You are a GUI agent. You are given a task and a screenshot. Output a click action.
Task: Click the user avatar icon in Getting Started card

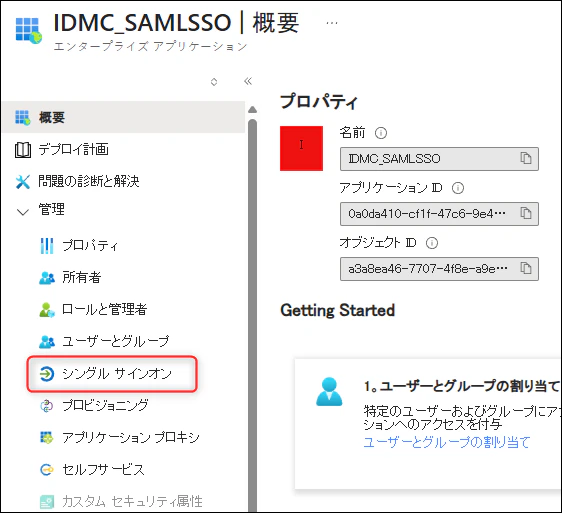pyautogui.click(x=329, y=391)
